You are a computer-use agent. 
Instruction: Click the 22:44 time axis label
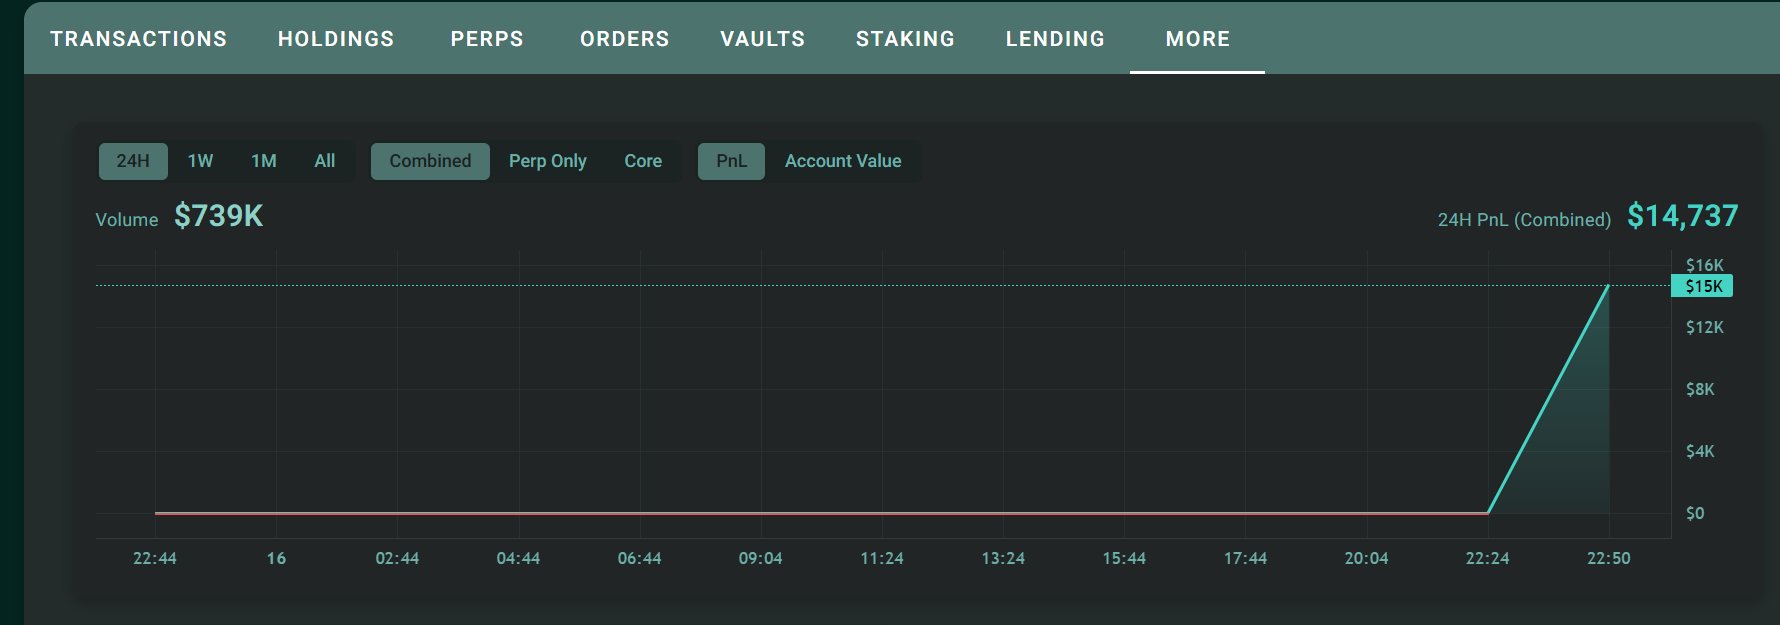pyautogui.click(x=155, y=558)
